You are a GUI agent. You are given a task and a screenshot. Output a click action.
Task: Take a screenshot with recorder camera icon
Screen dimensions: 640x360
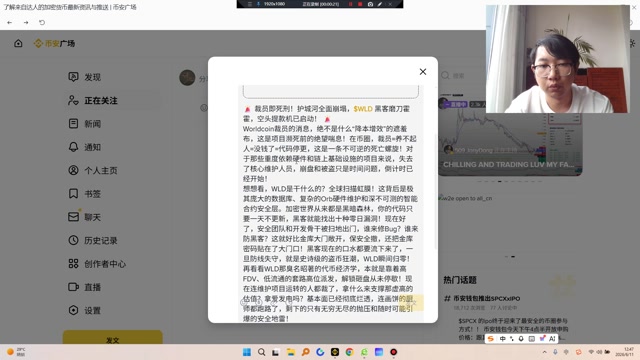click(x=370, y=4)
